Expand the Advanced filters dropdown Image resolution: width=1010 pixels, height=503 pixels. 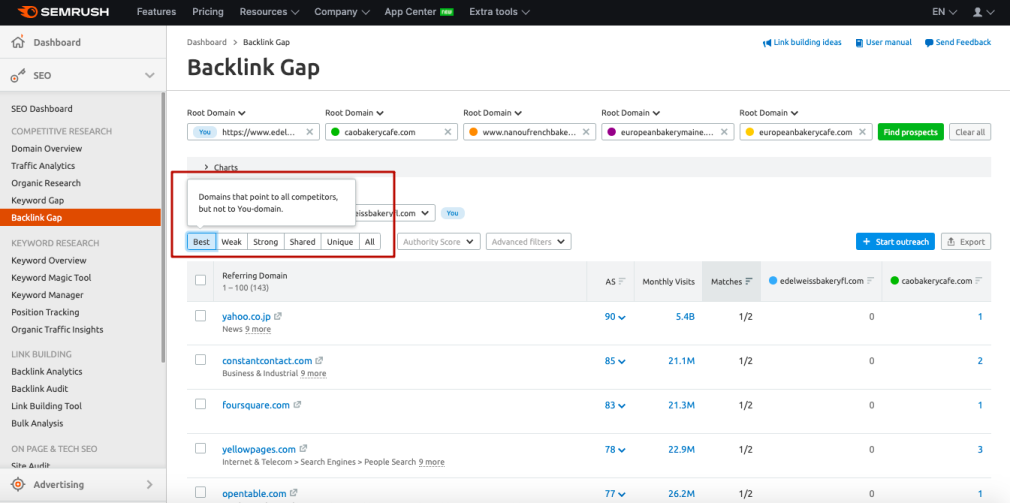(529, 242)
